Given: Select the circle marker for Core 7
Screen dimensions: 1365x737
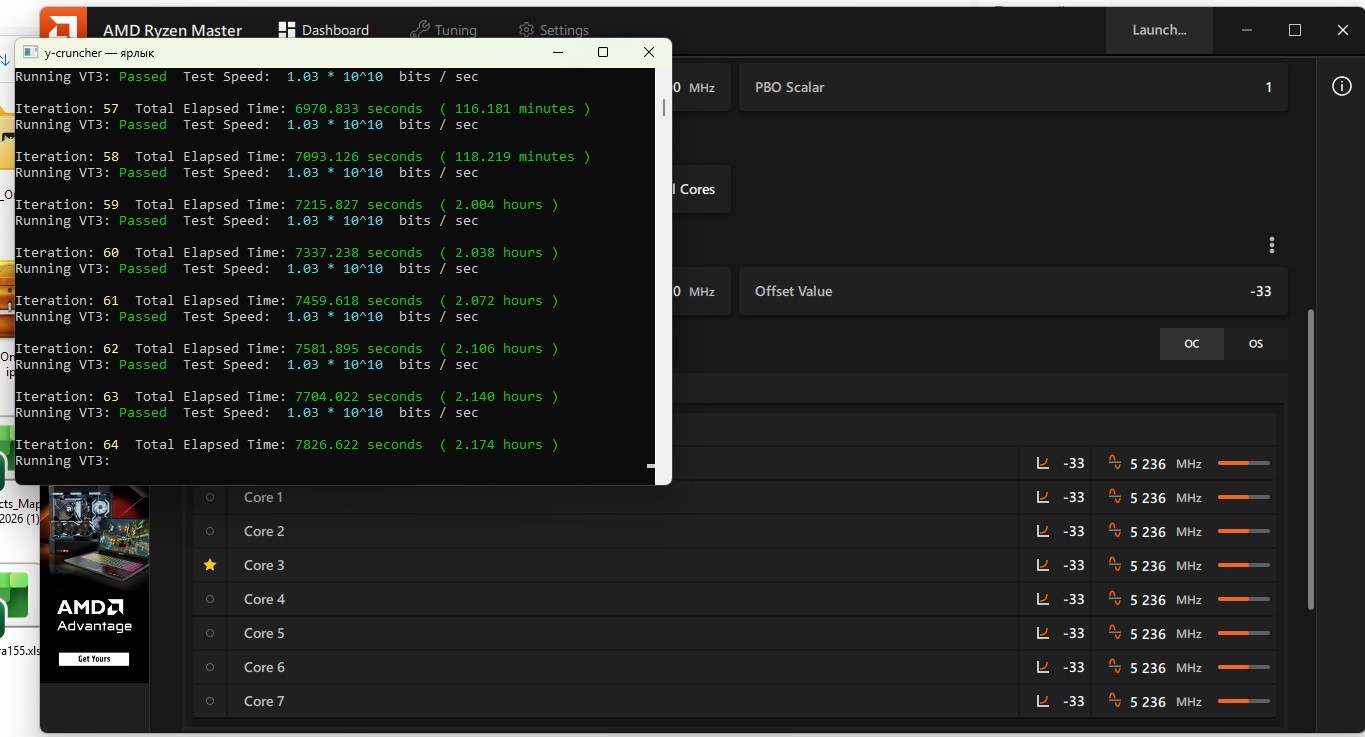Looking at the screenshot, I should pyautogui.click(x=210, y=701).
